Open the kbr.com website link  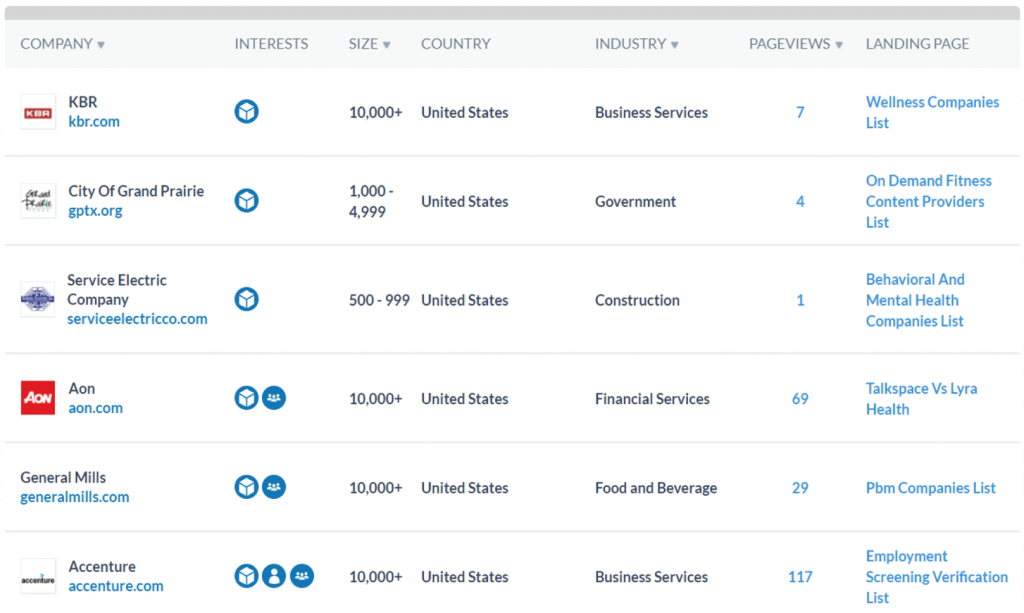(94, 122)
